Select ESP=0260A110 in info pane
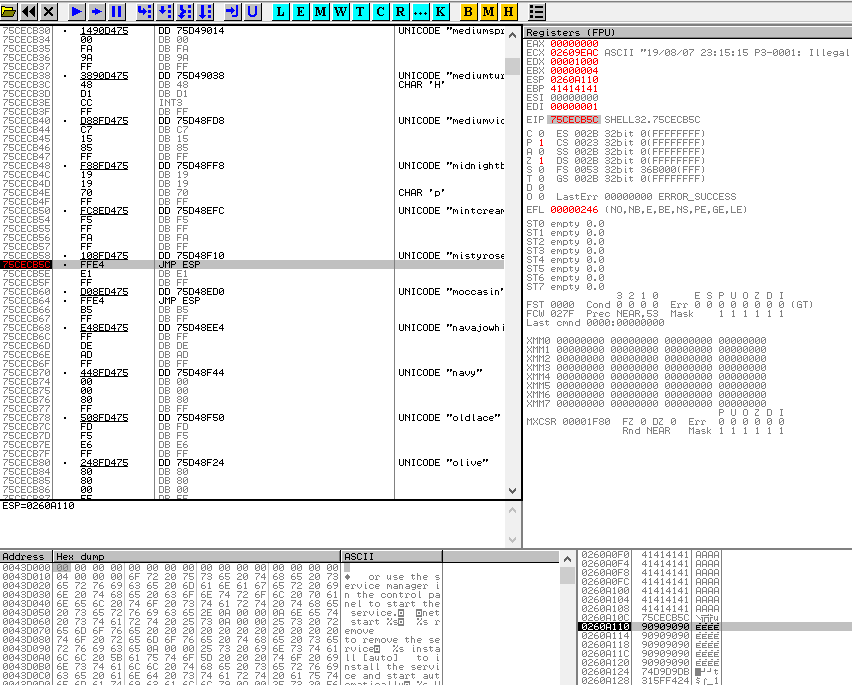The image size is (852, 685). pyautogui.click(x=38, y=506)
